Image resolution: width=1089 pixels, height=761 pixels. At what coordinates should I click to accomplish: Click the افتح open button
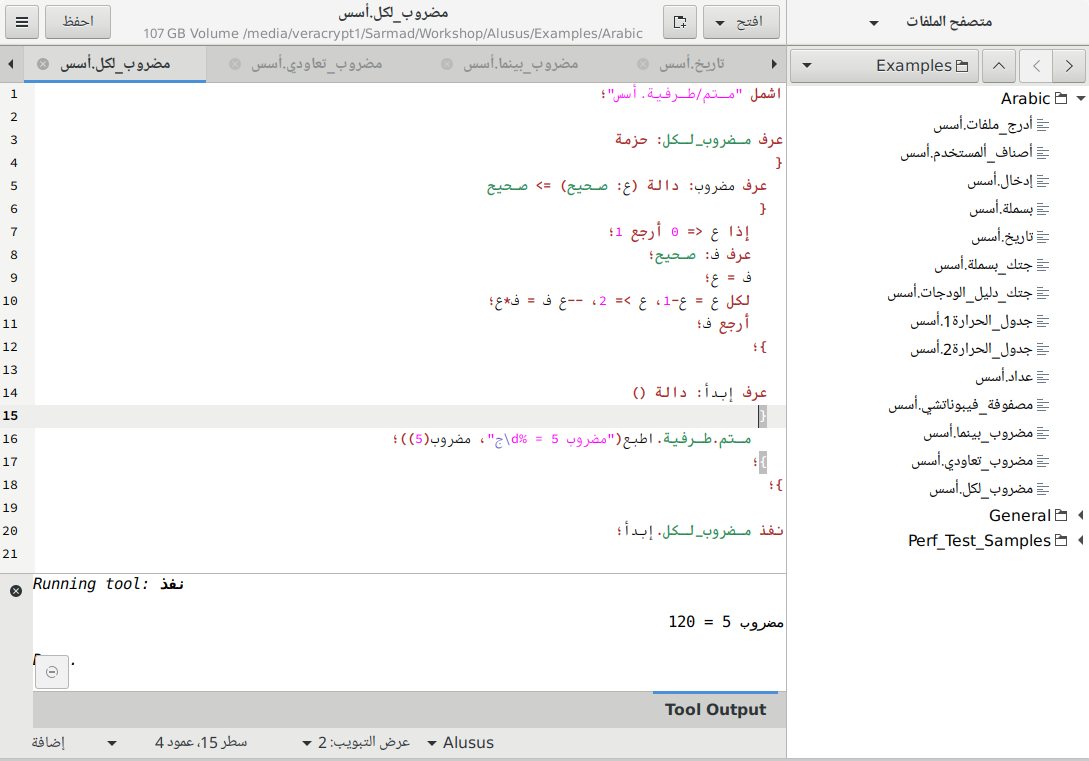(x=741, y=21)
